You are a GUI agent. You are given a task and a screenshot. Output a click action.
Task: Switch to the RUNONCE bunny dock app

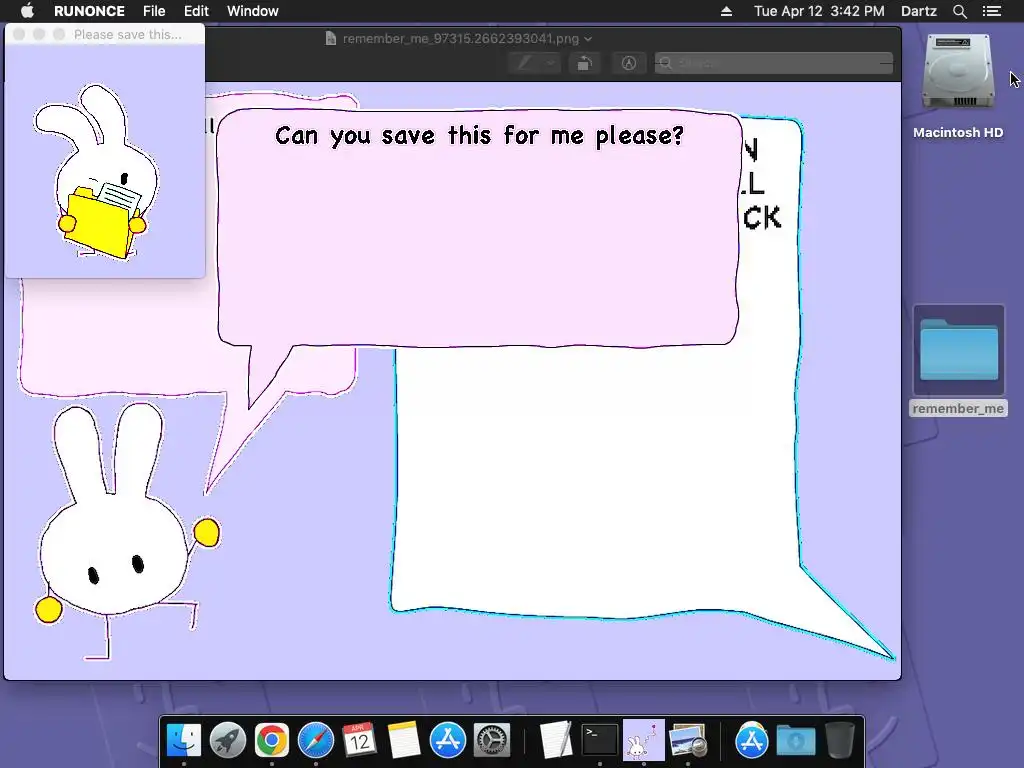pos(644,741)
